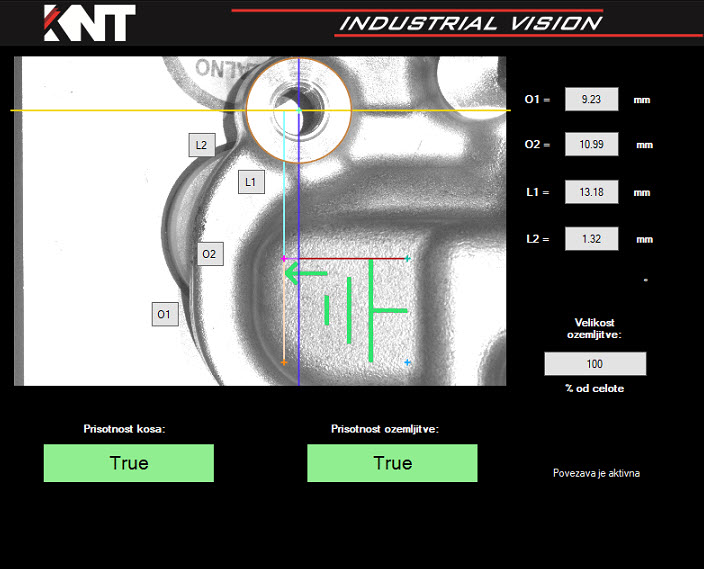The image size is (704, 569).
Task: Click the L2 value field showing 1.32
Action: (591, 239)
